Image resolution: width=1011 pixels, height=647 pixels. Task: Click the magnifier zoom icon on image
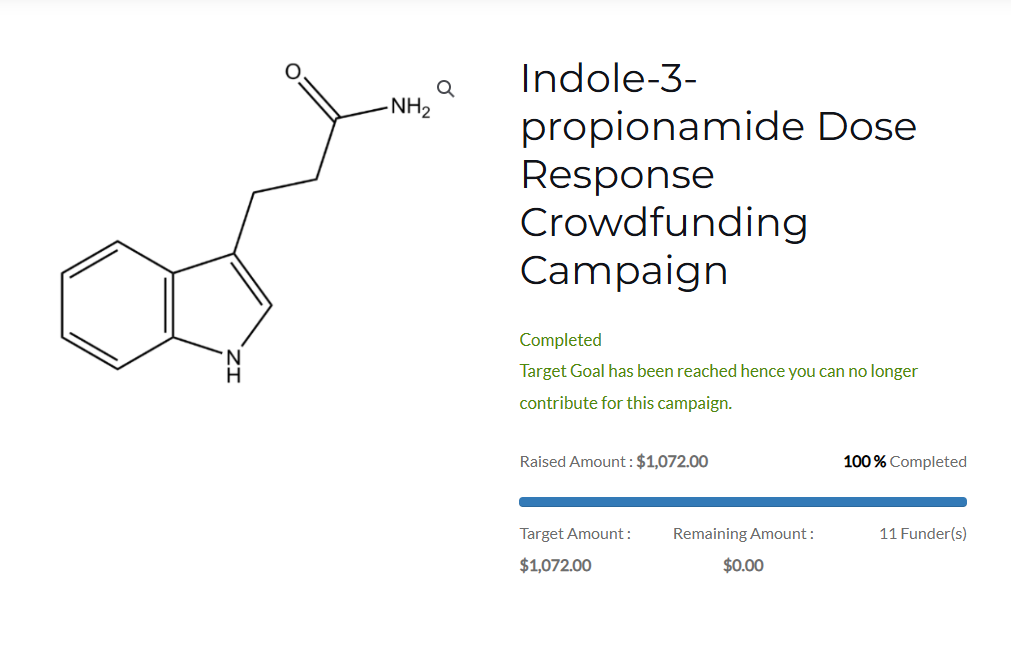446,88
